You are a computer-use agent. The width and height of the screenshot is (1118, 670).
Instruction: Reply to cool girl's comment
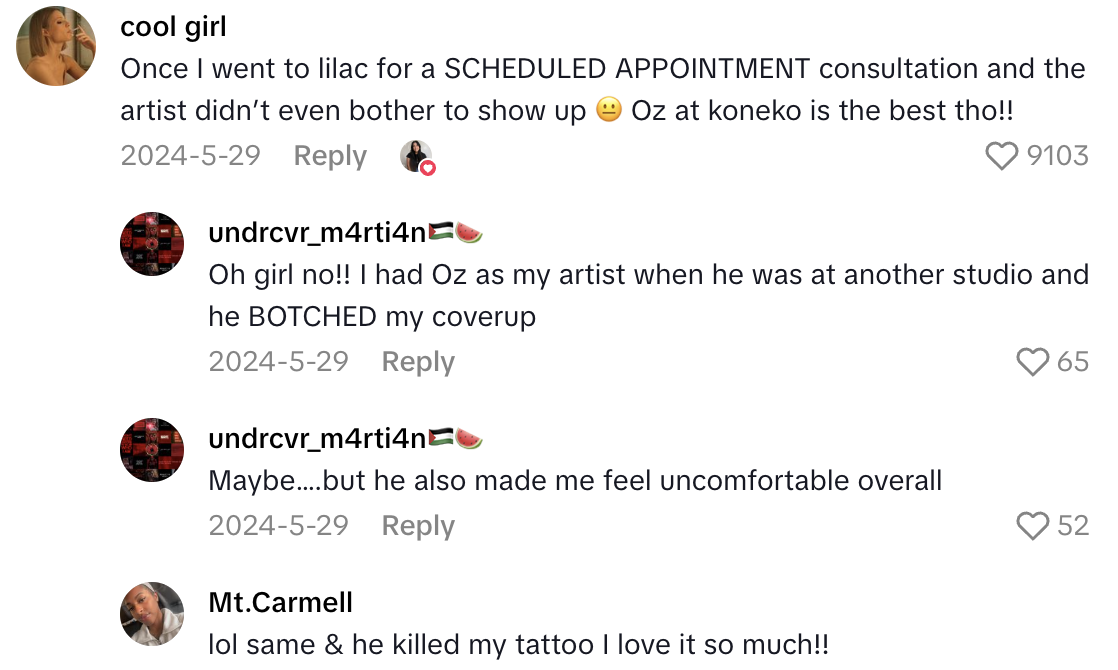tap(329, 155)
